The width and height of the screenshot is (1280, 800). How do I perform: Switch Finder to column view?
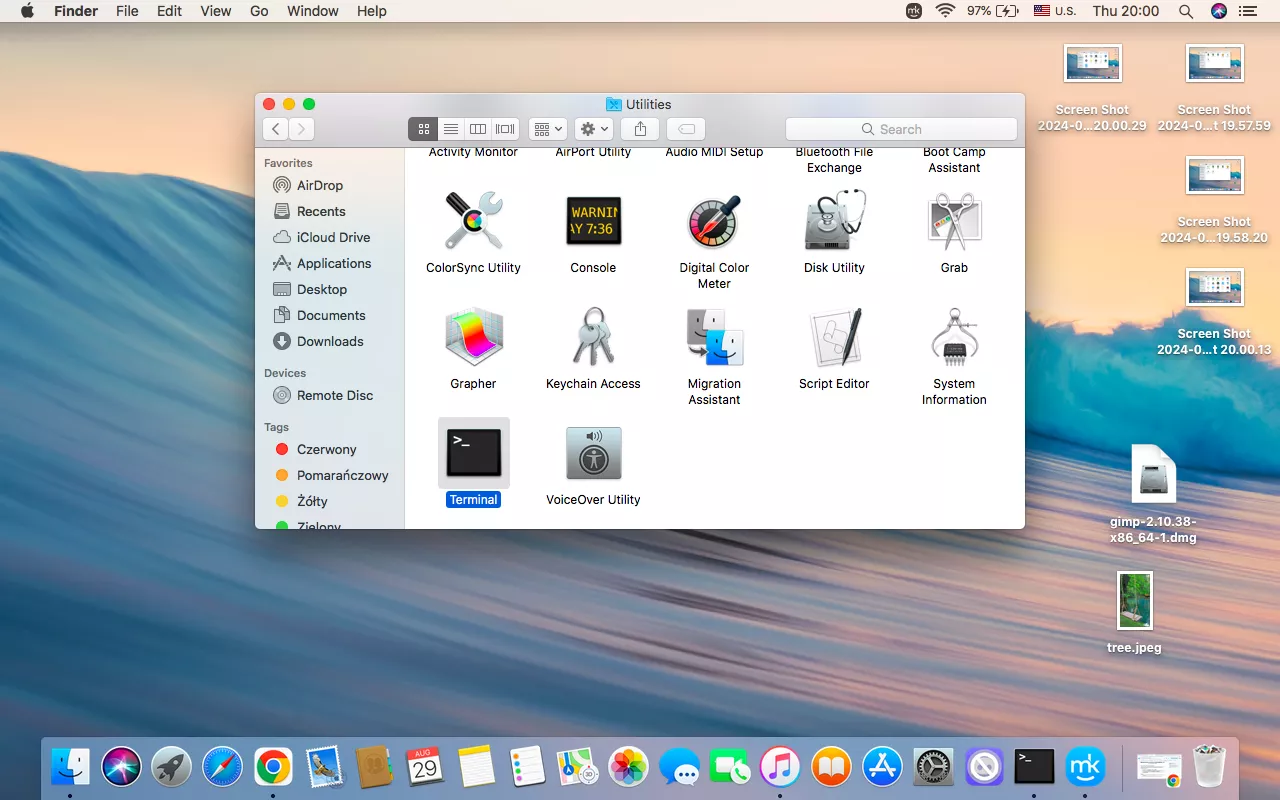pyautogui.click(x=478, y=129)
